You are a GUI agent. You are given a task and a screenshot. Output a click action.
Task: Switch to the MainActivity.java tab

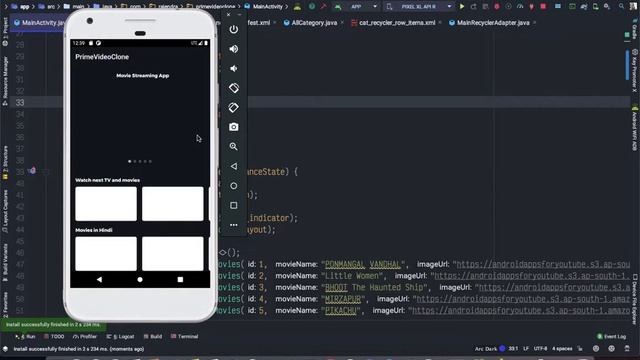(x=39, y=23)
